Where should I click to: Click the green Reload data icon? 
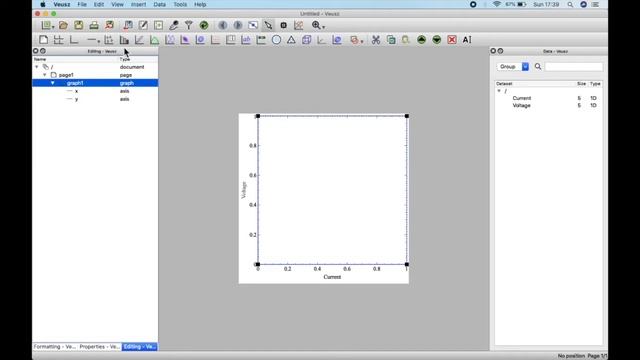(x=204, y=25)
